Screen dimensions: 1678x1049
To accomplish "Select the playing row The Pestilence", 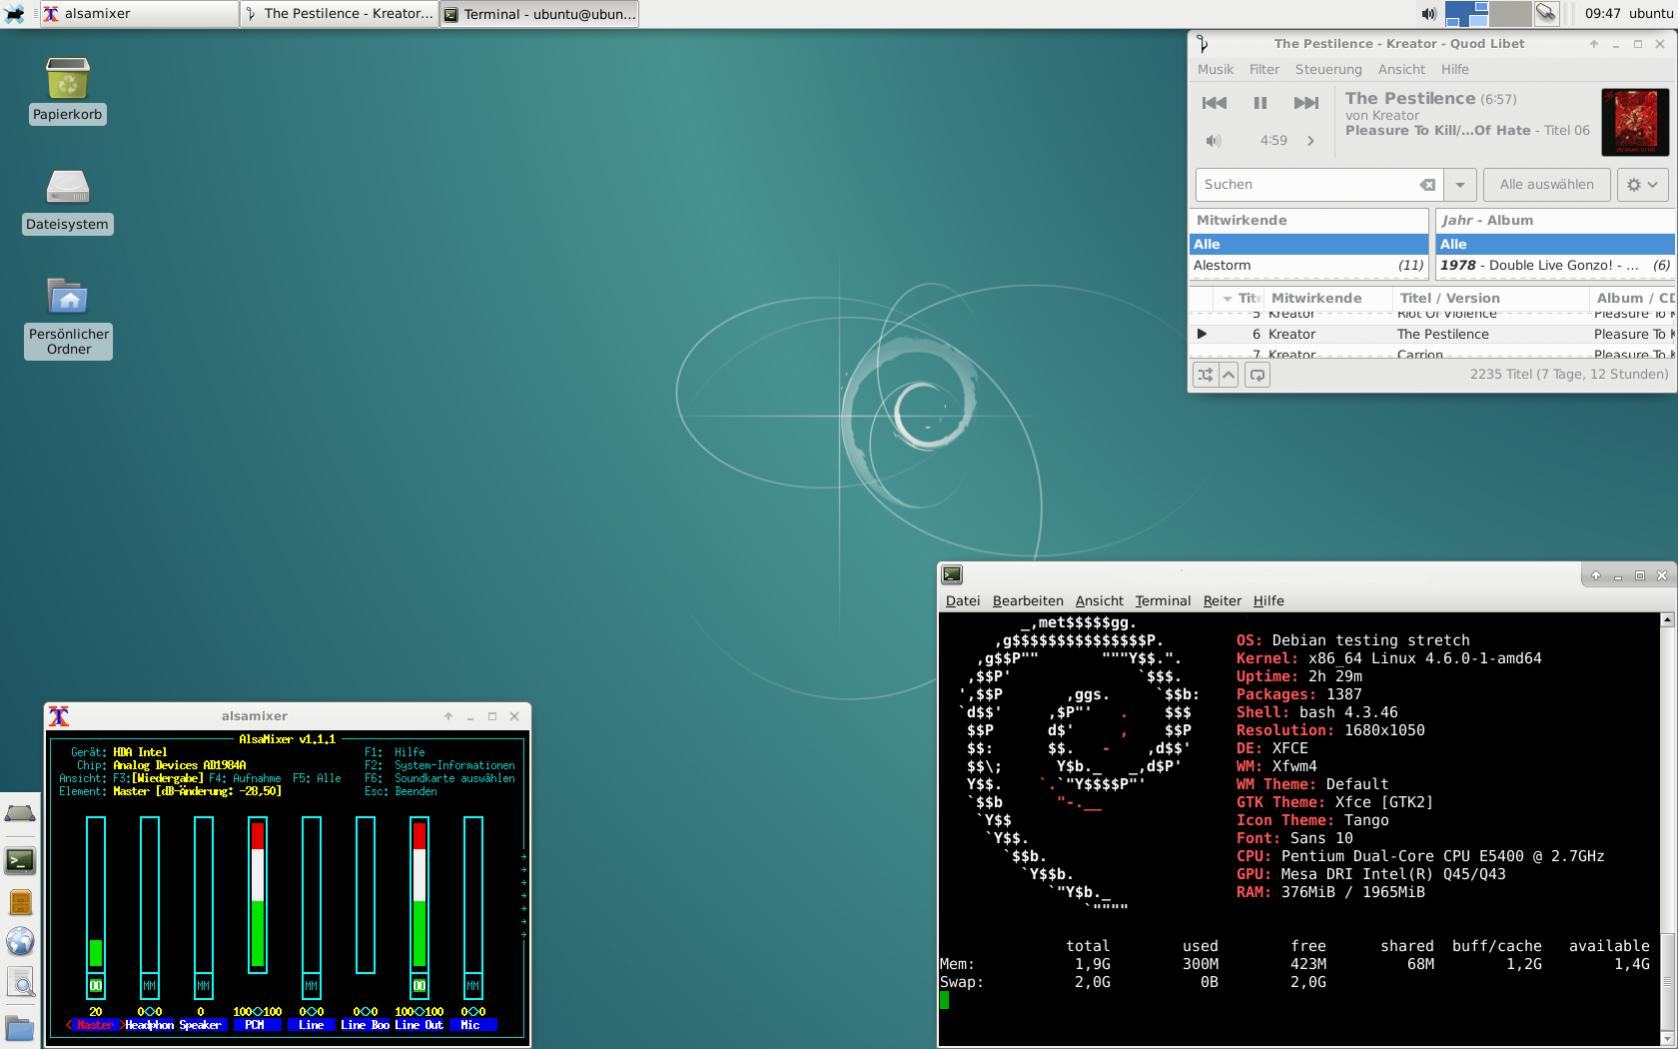I will (1432, 334).
